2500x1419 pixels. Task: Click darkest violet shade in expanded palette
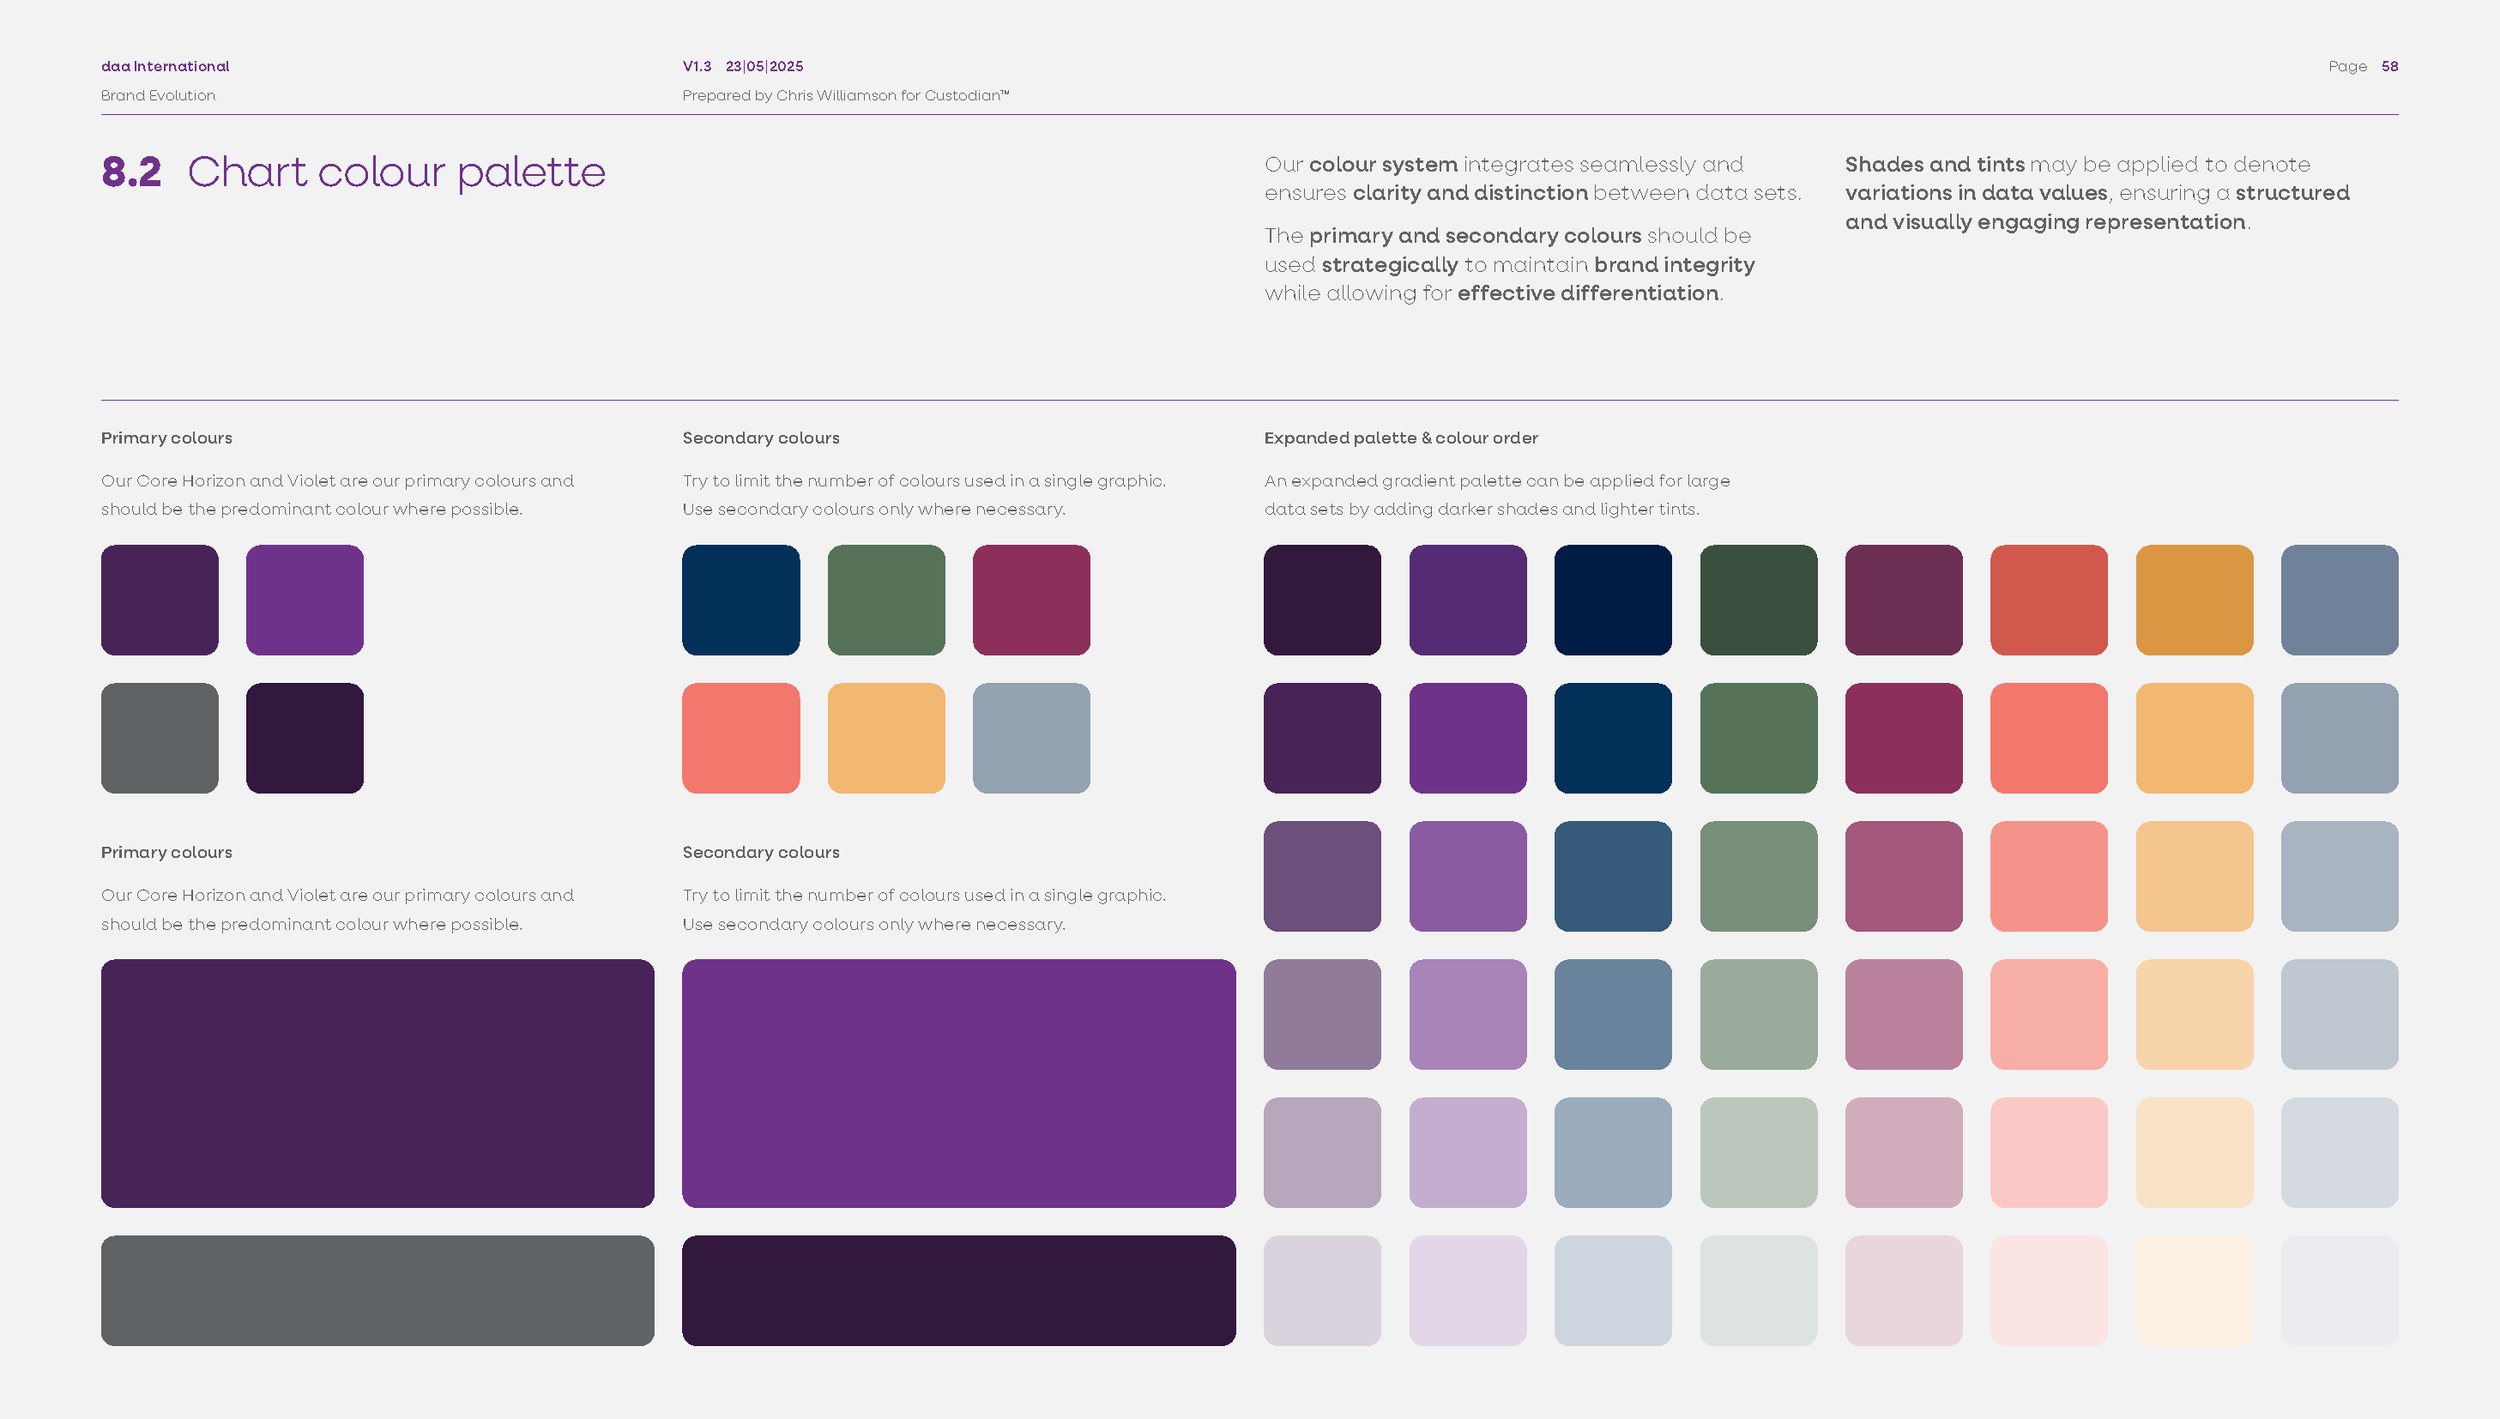(x=1468, y=600)
